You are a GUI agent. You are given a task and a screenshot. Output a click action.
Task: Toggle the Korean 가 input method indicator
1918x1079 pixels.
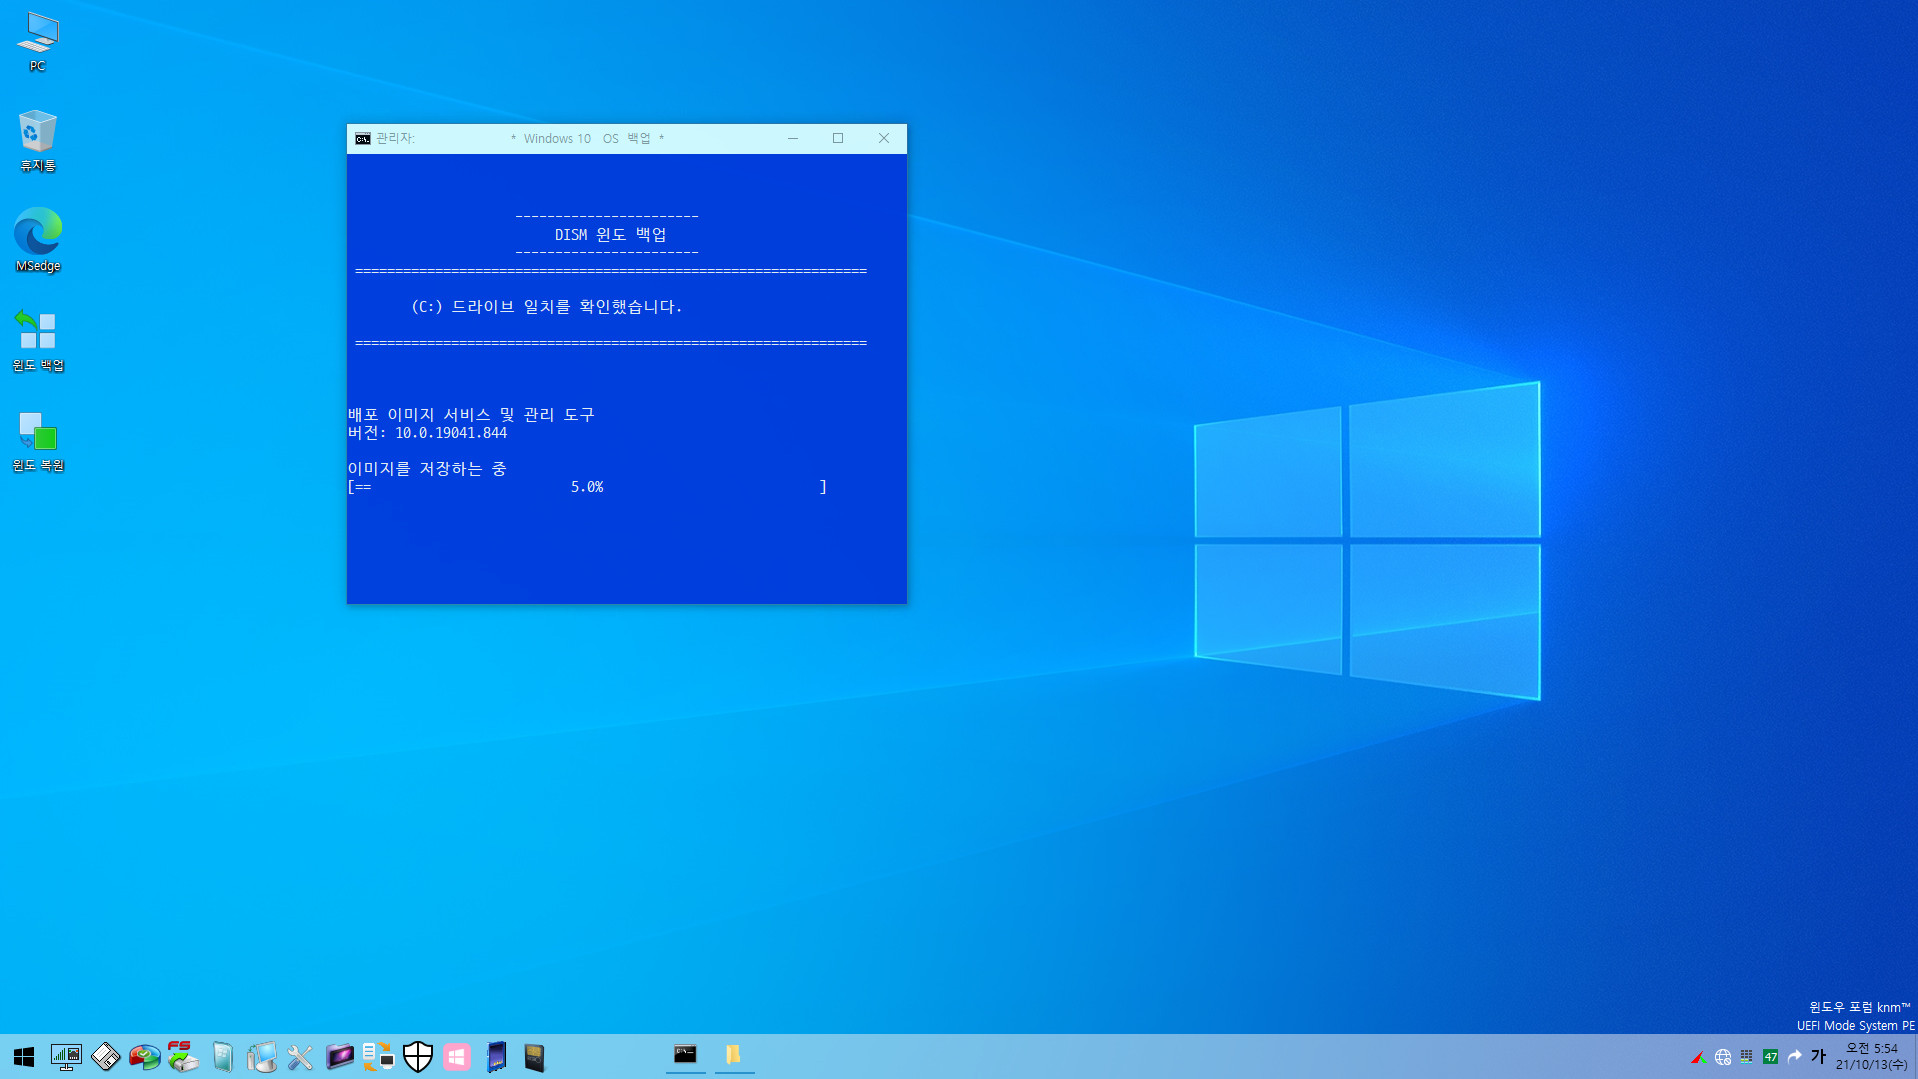click(1818, 1056)
